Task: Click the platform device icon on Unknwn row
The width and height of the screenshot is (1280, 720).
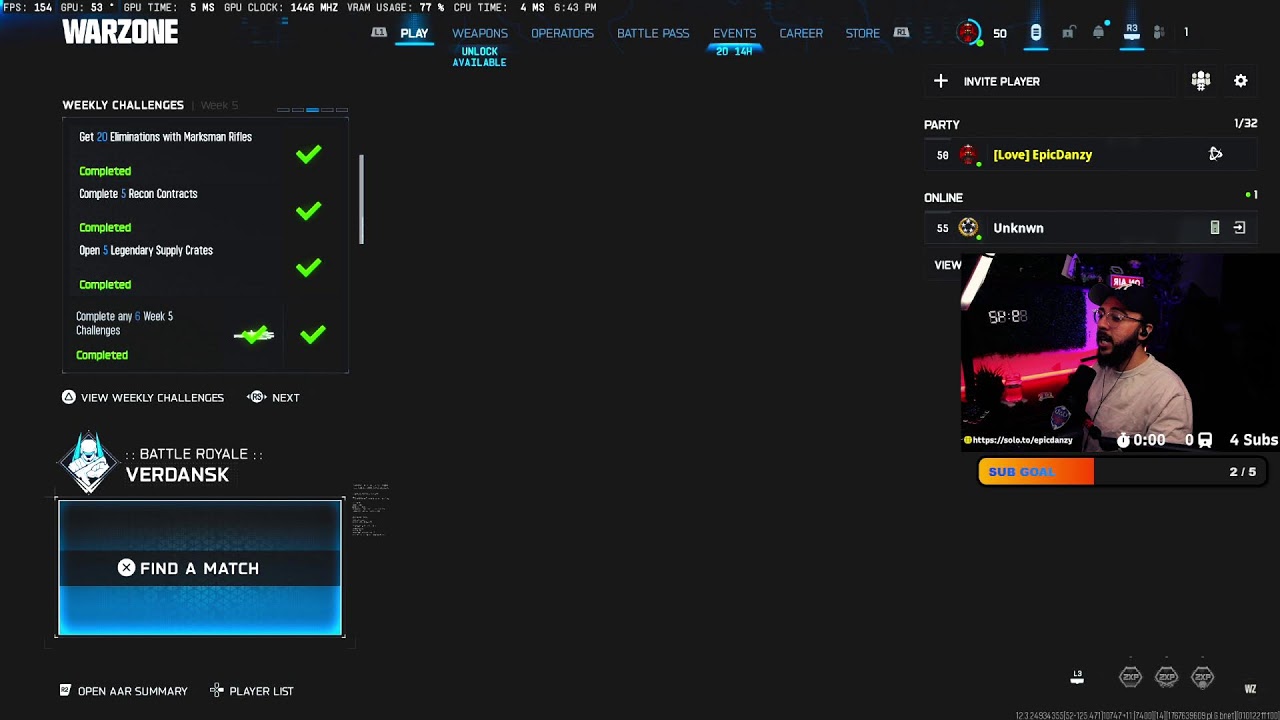Action: (1215, 228)
